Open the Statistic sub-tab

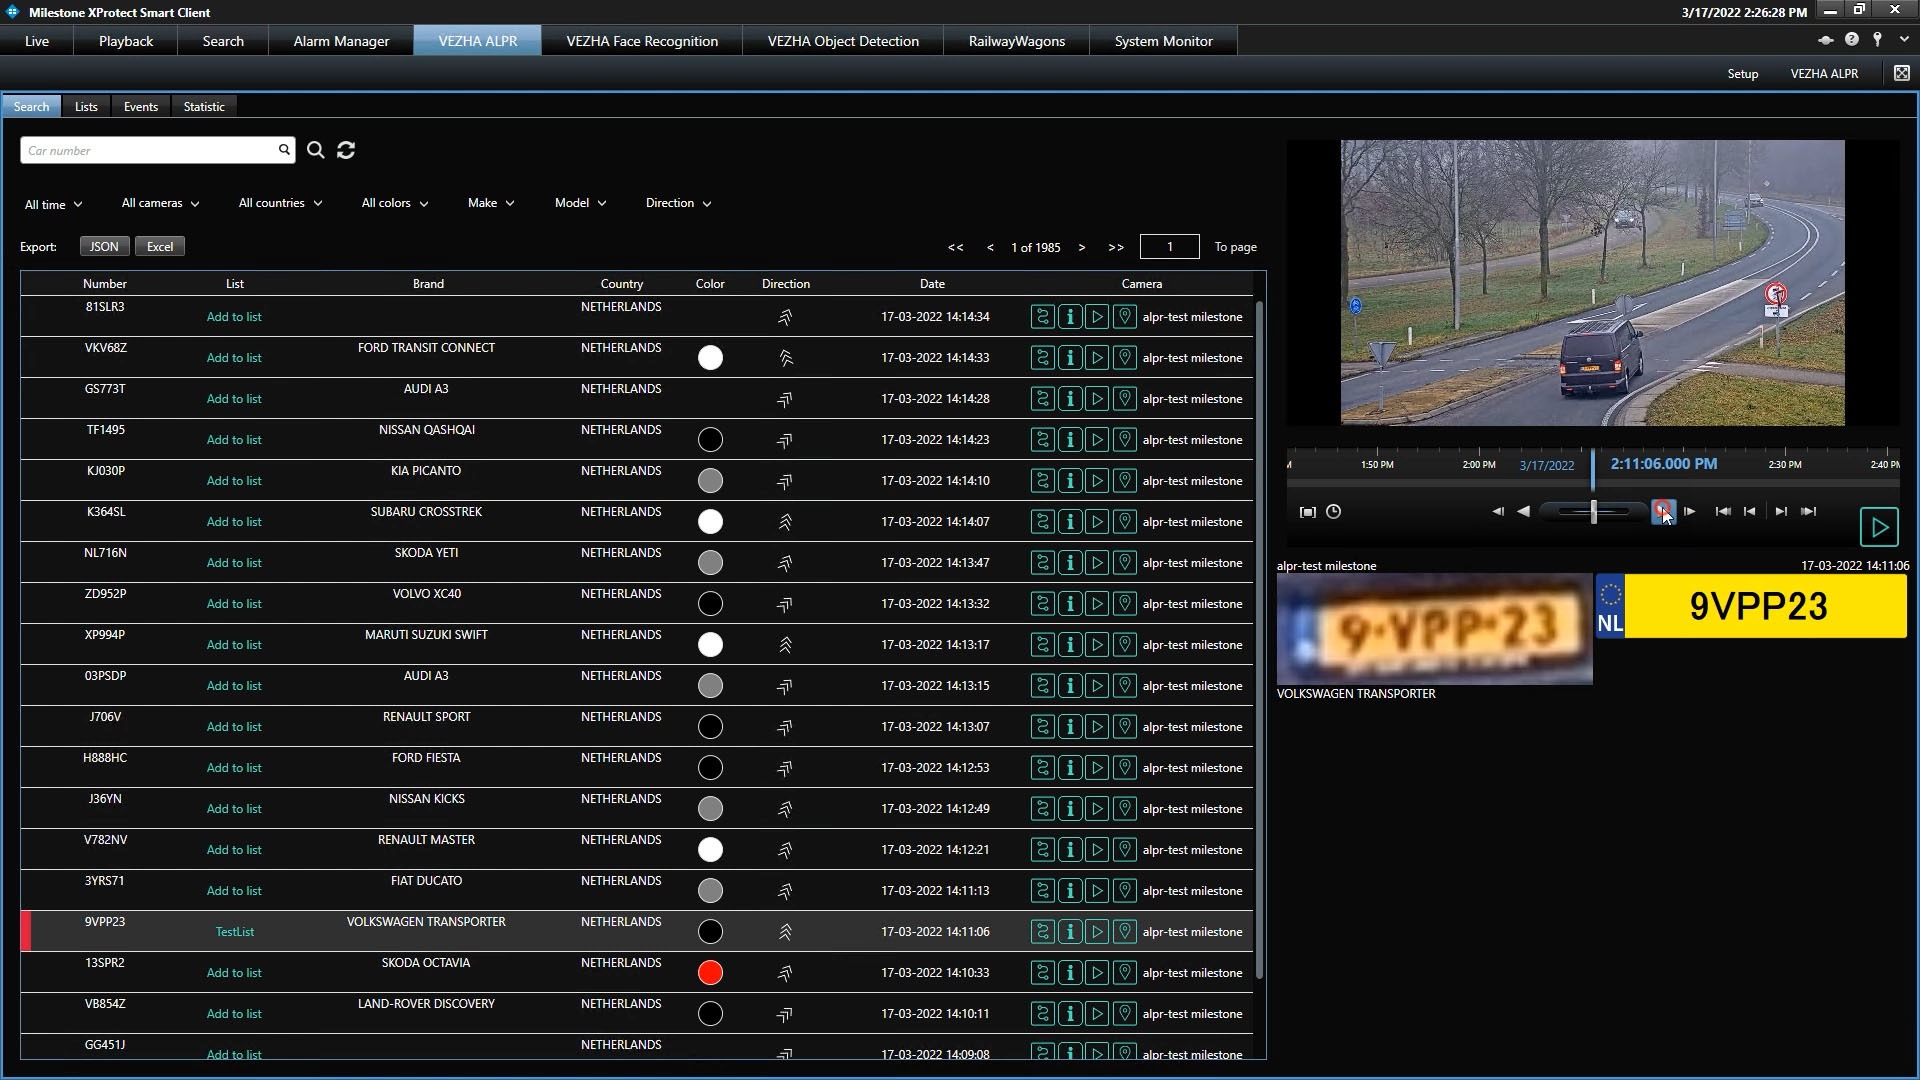(204, 107)
